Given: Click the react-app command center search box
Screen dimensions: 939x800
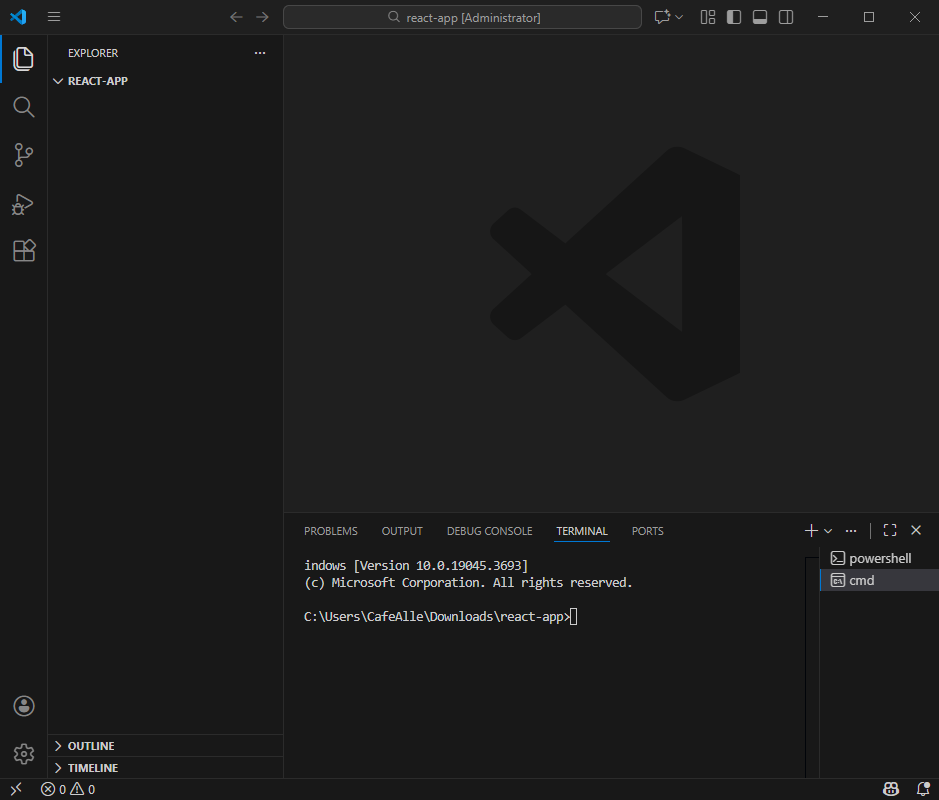Looking at the screenshot, I should click(x=462, y=17).
